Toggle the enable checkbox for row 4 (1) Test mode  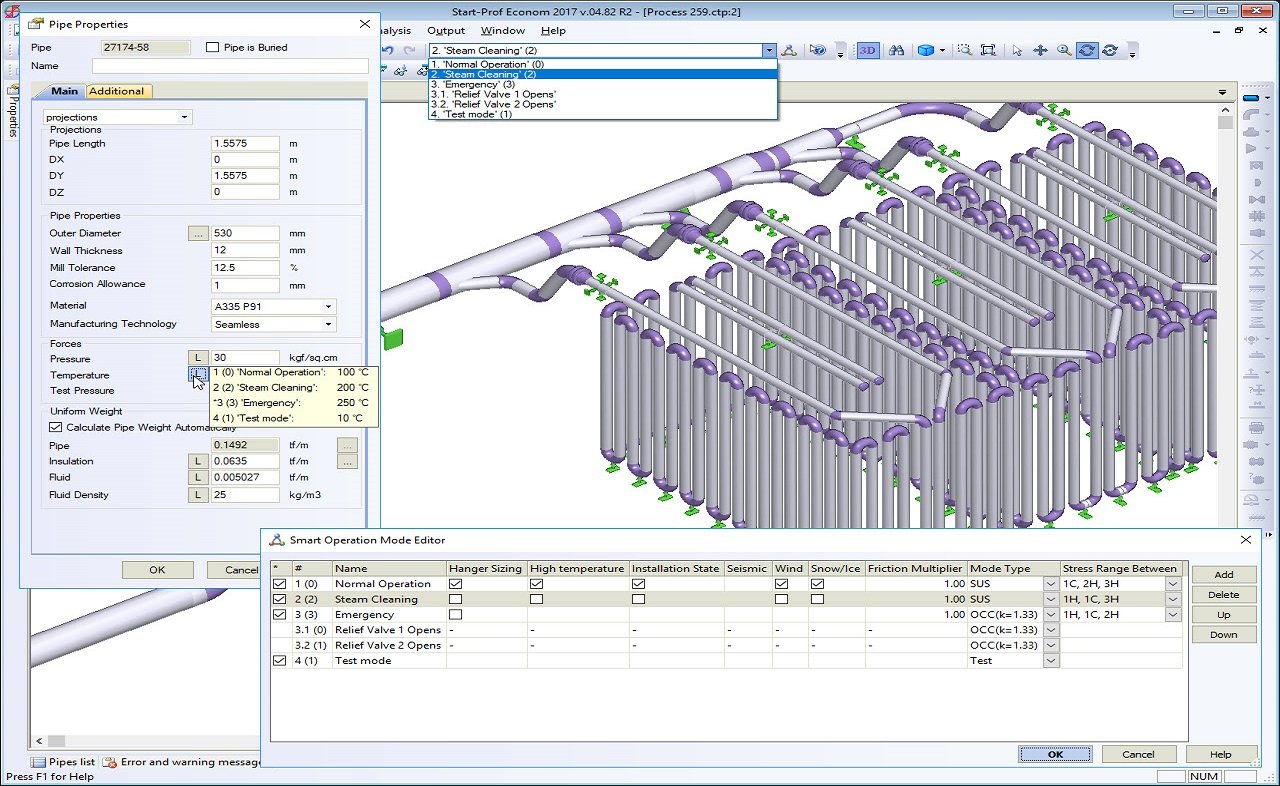[279, 661]
